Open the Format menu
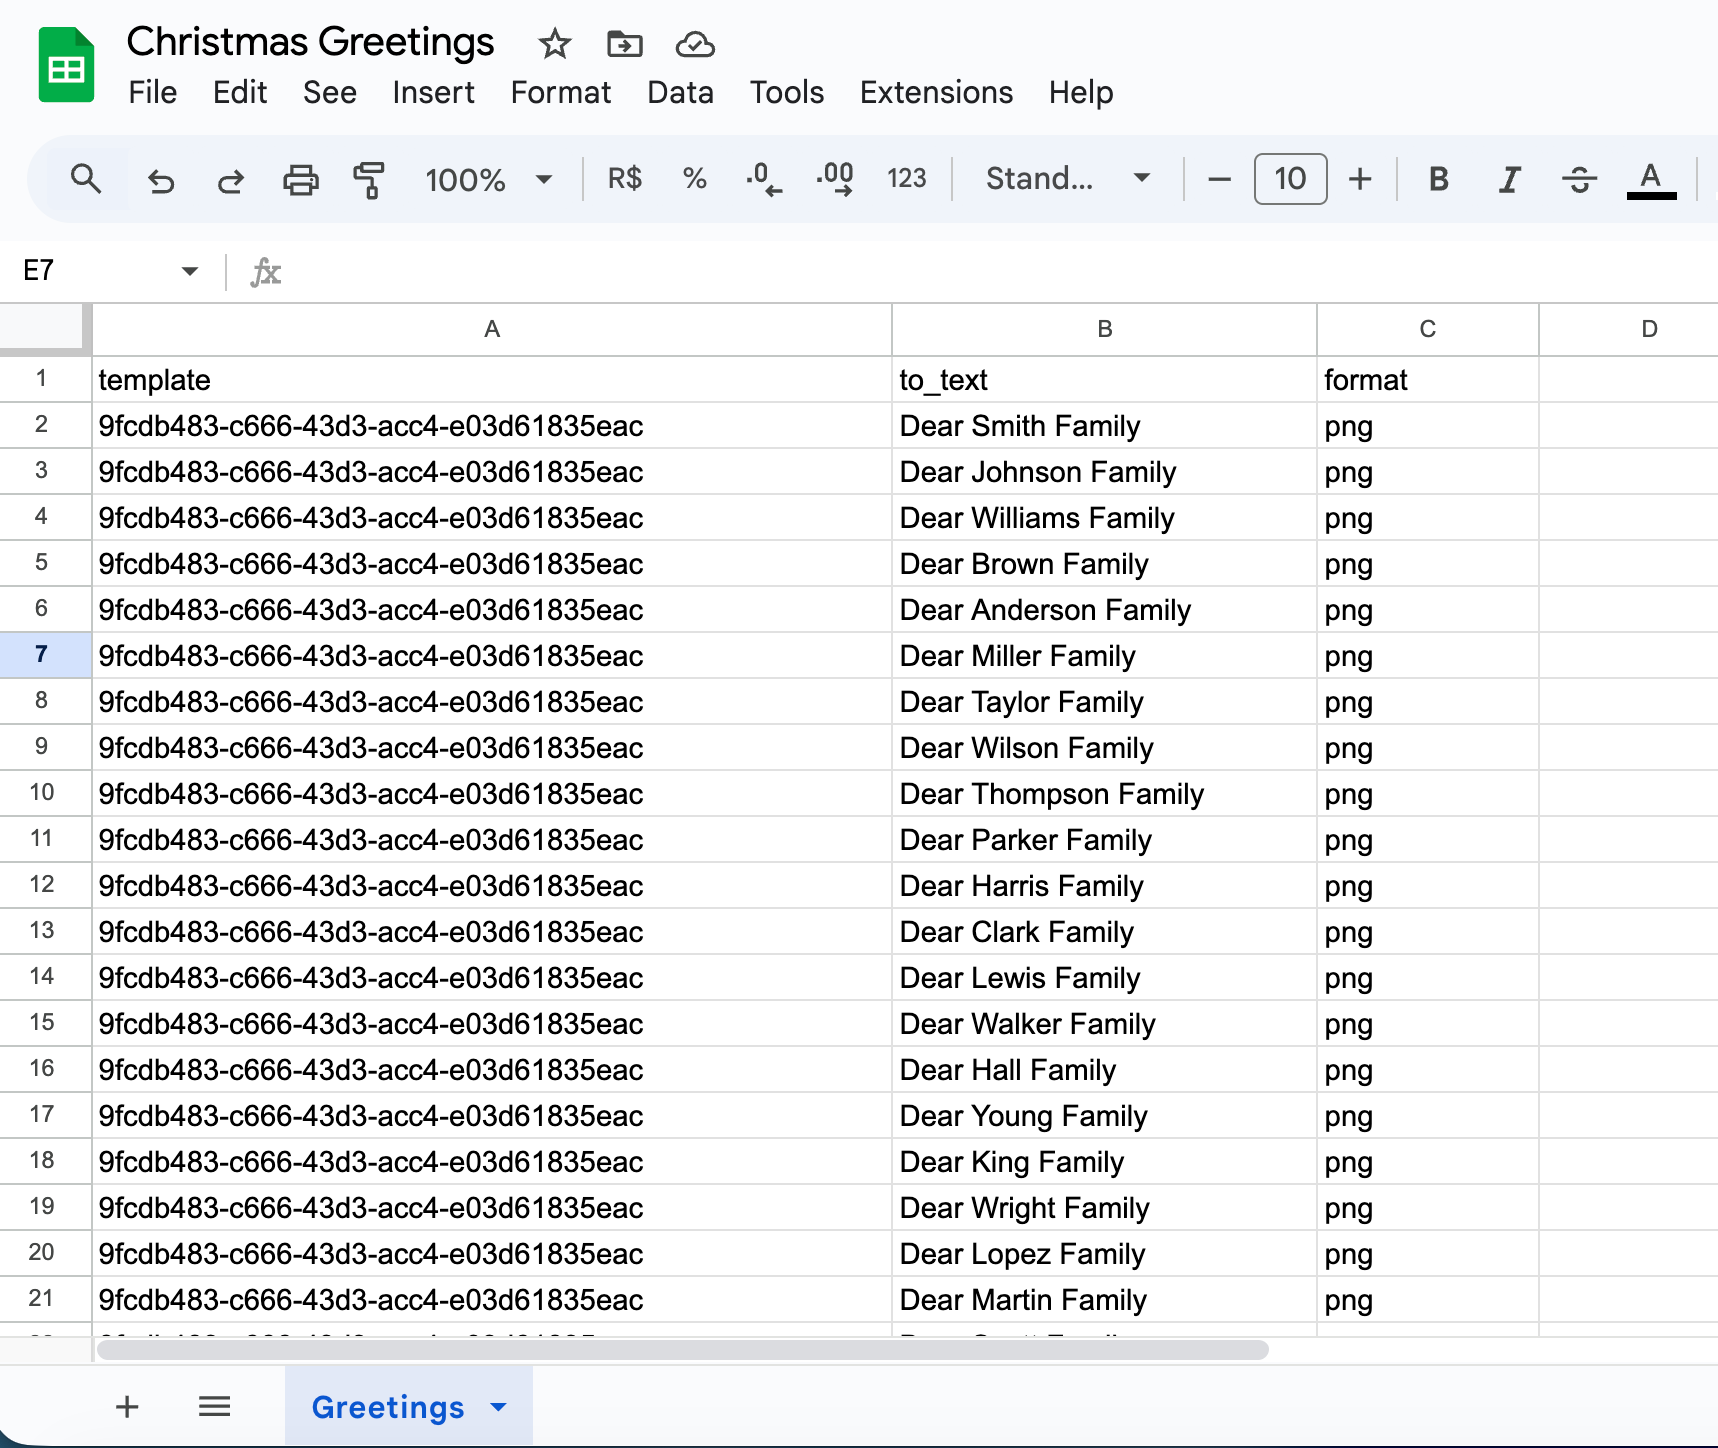 point(560,92)
